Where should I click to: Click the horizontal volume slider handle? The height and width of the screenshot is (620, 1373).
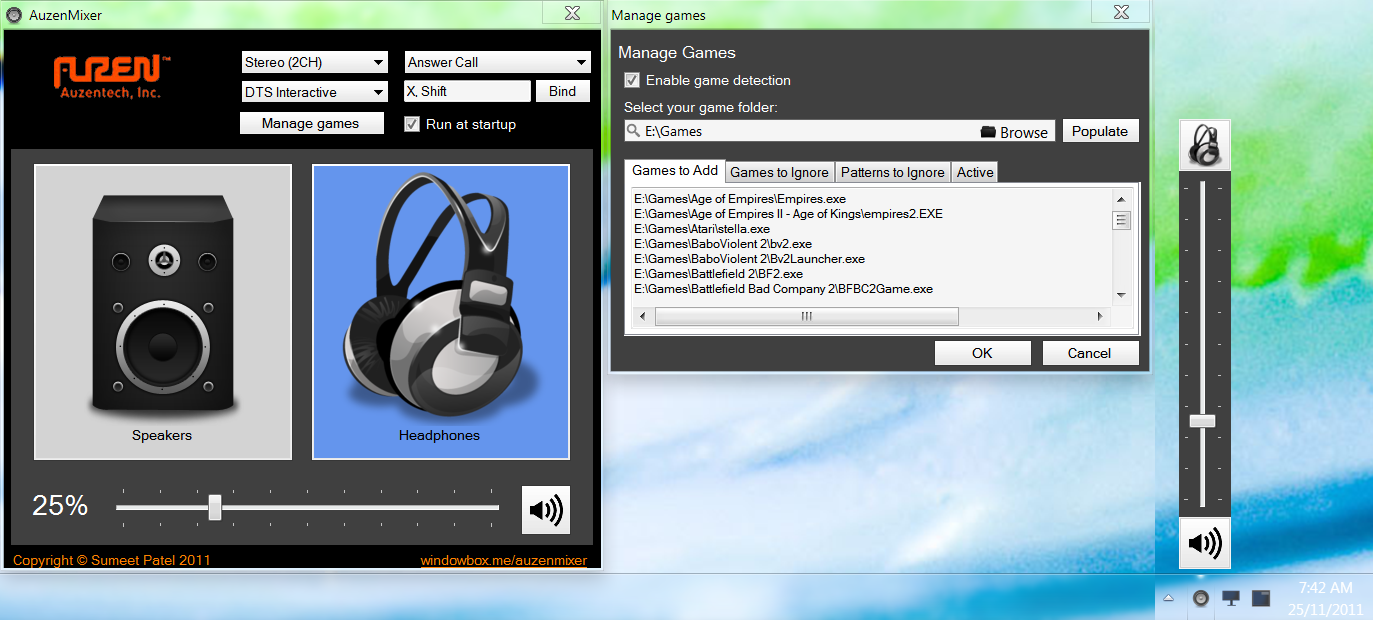[214, 507]
